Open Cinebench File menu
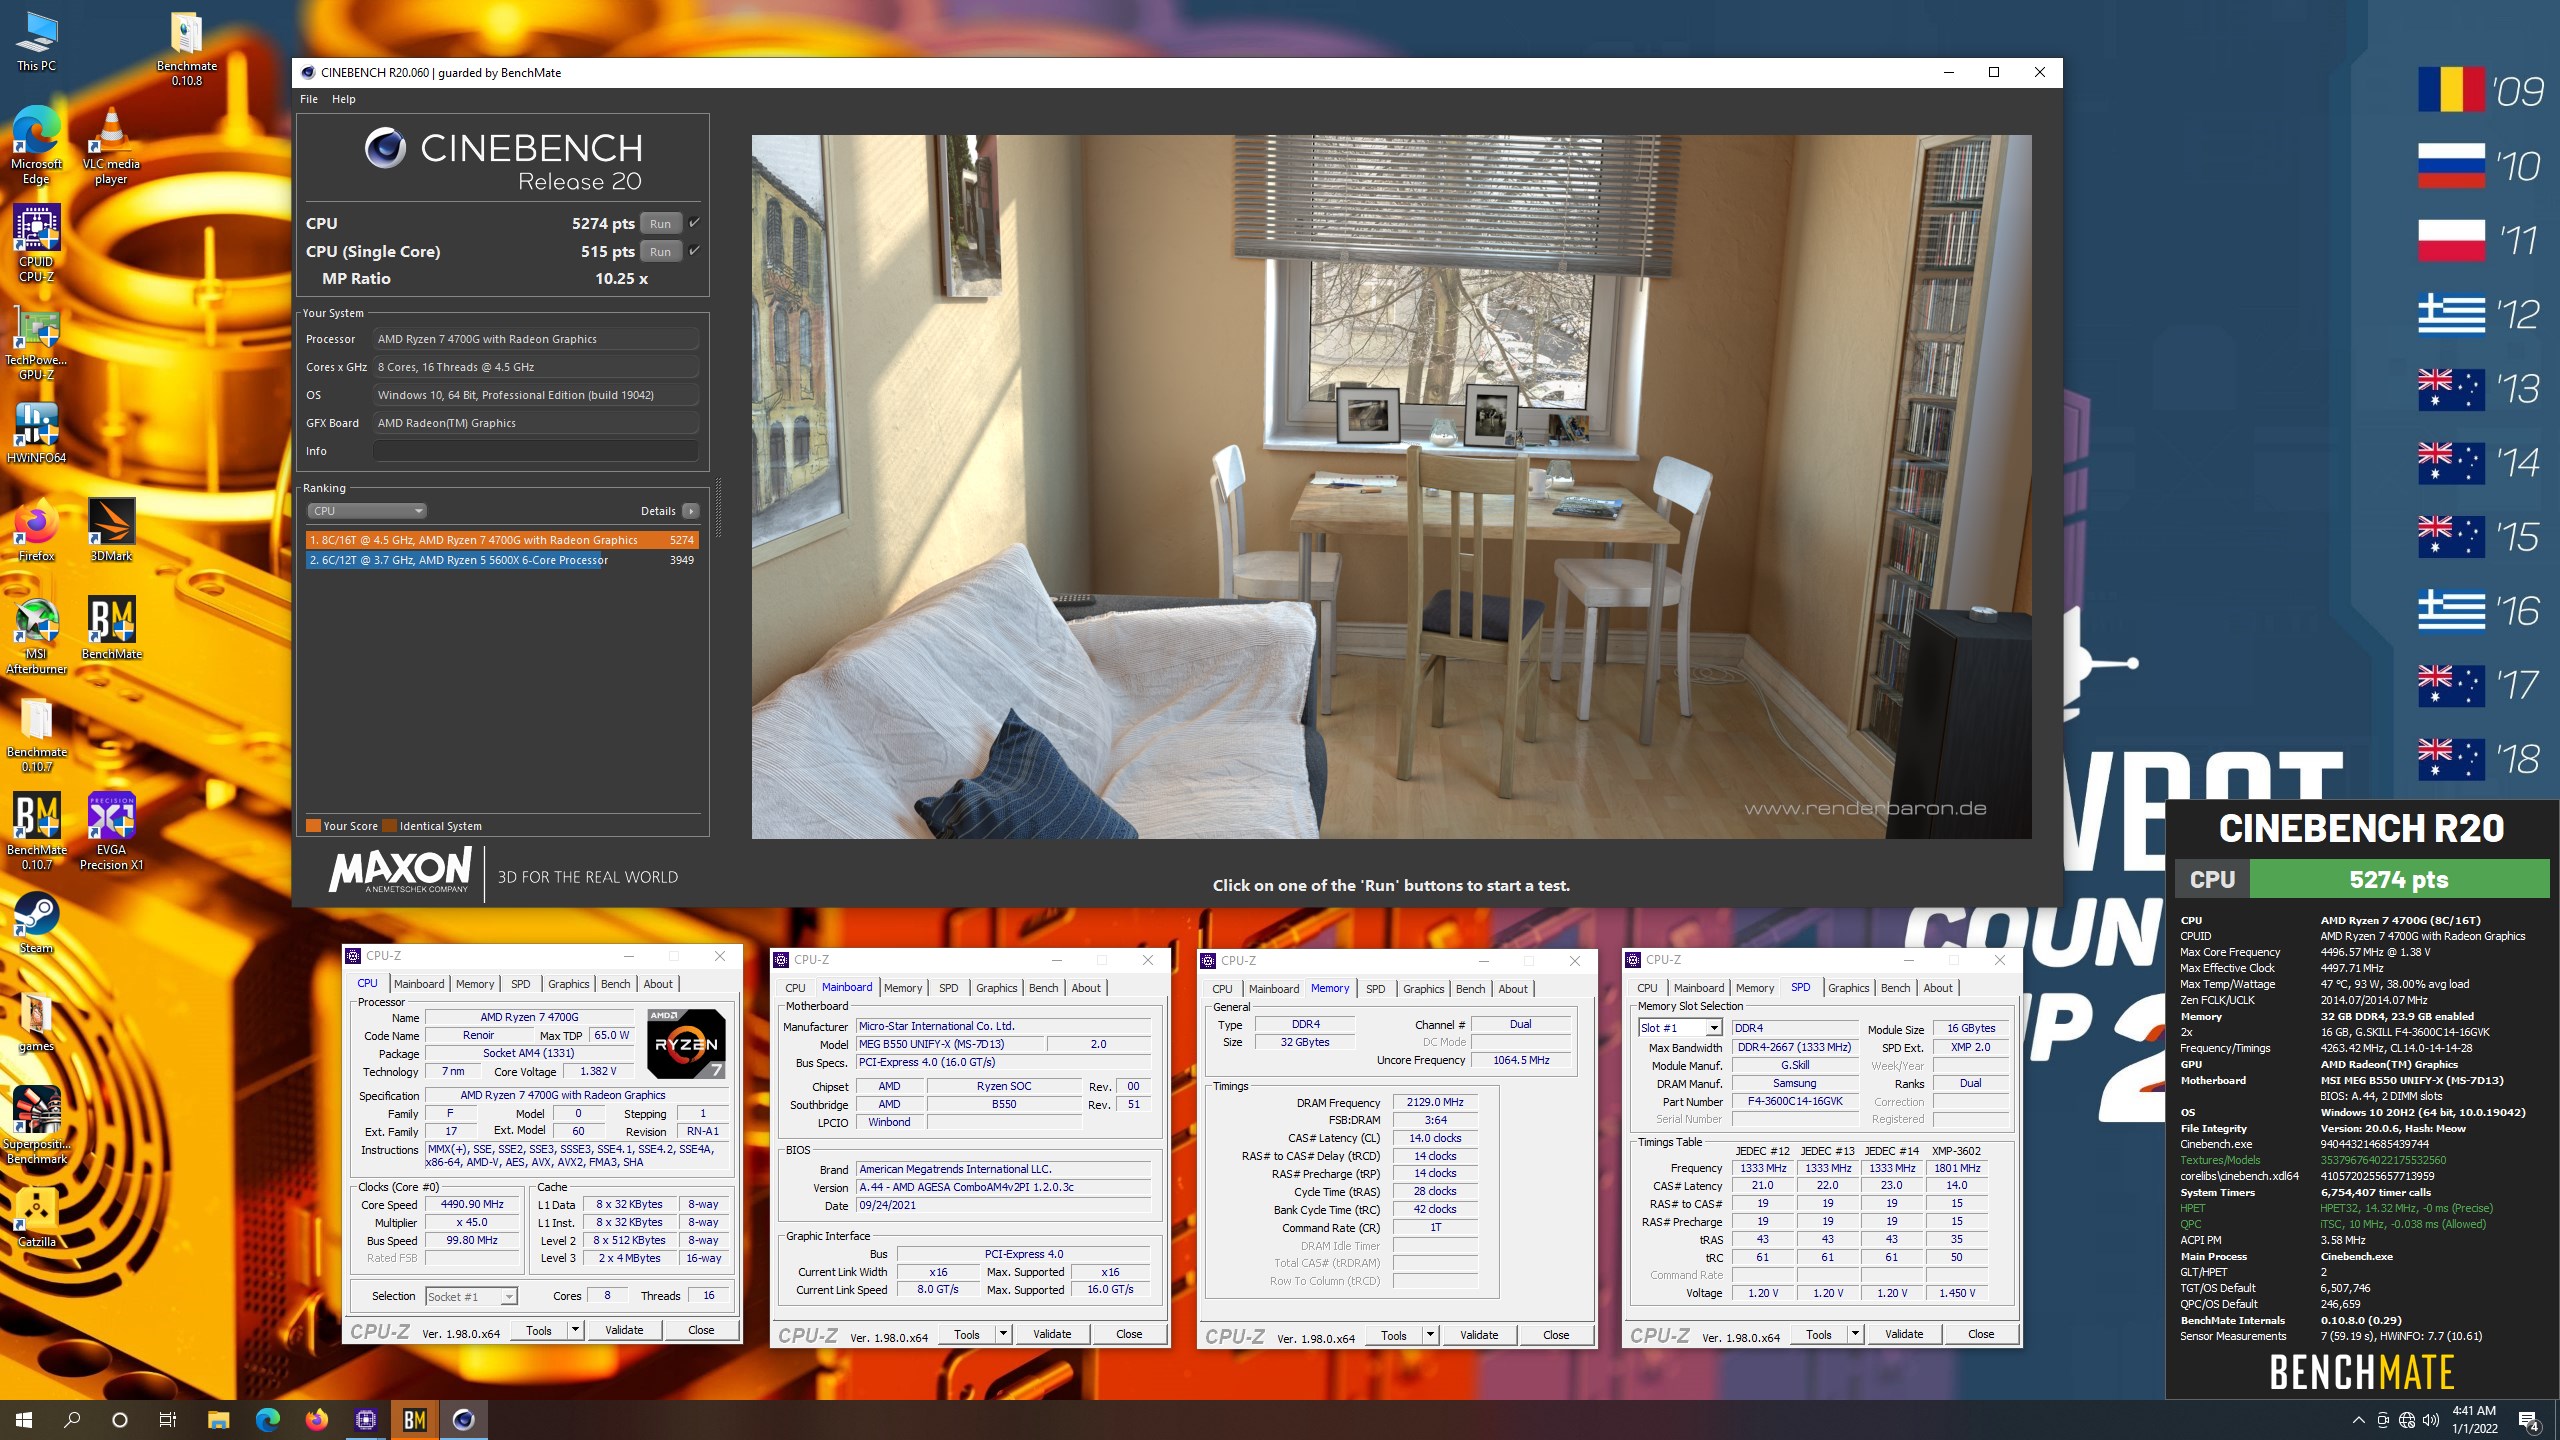The width and height of the screenshot is (2560, 1440). (x=309, y=99)
